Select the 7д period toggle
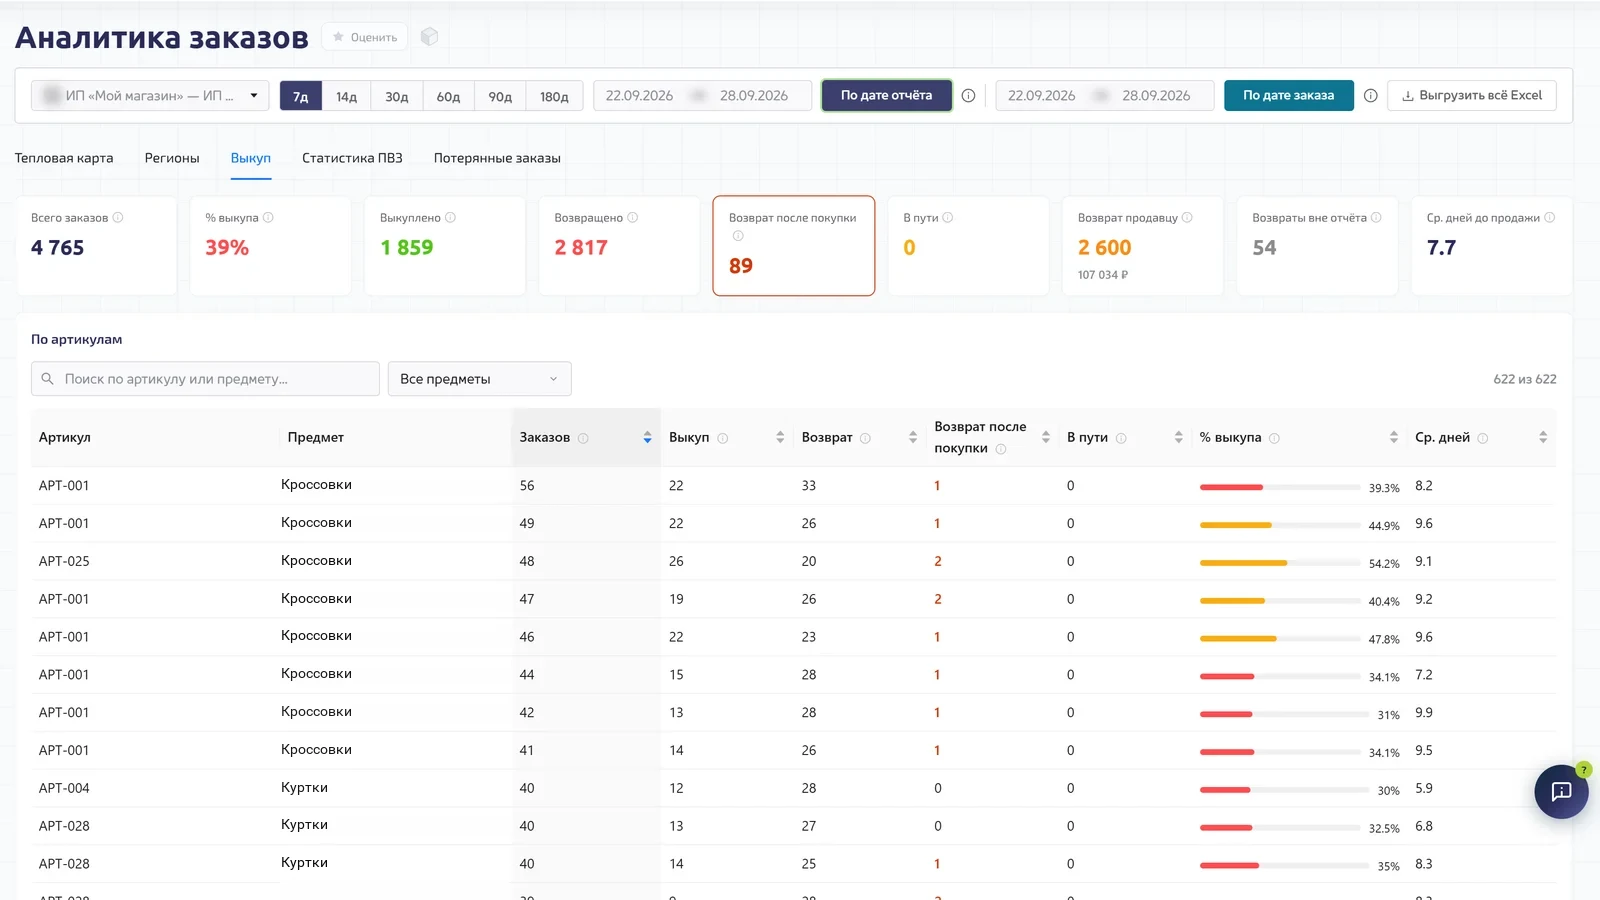The width and height of the screenshot is (1600, 900). tap(301, 96)
